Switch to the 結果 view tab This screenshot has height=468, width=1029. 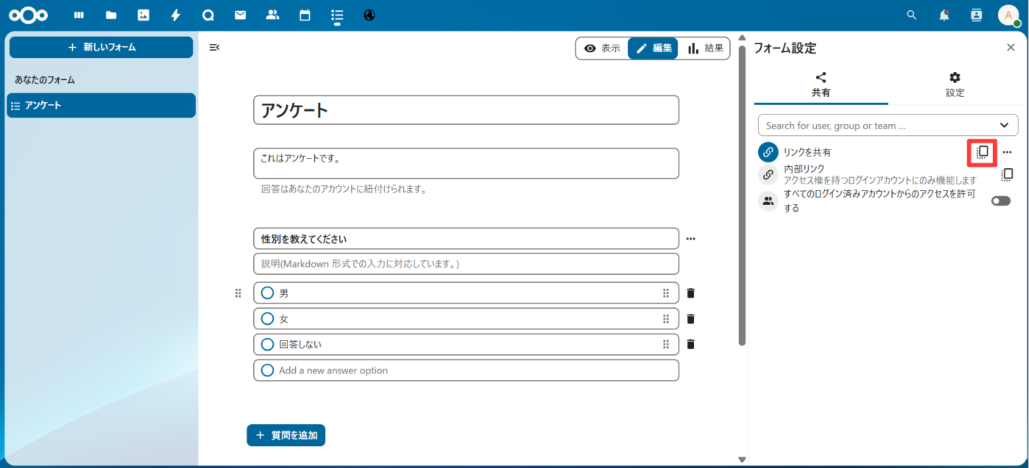pos(705,48)
